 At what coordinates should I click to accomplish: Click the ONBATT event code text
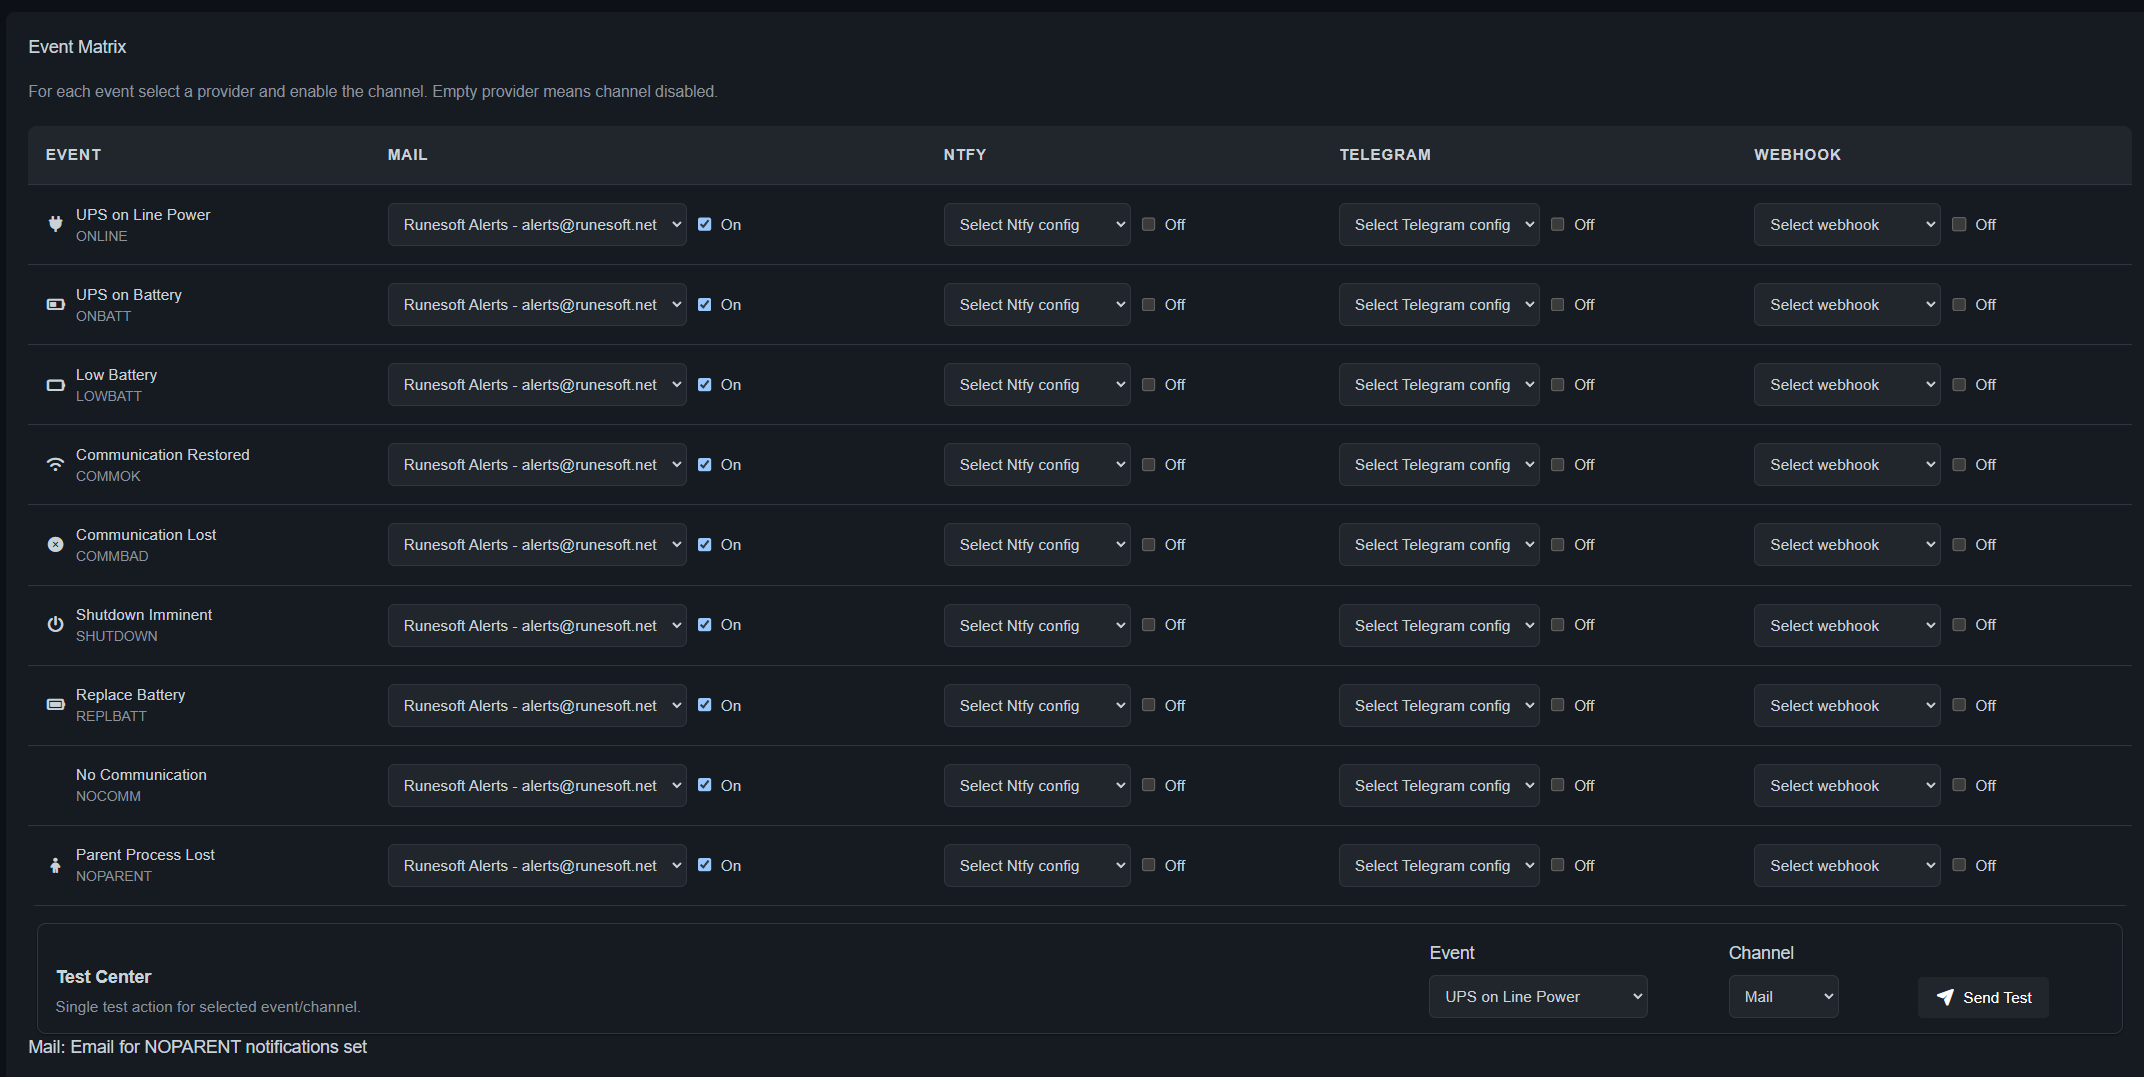103,316
